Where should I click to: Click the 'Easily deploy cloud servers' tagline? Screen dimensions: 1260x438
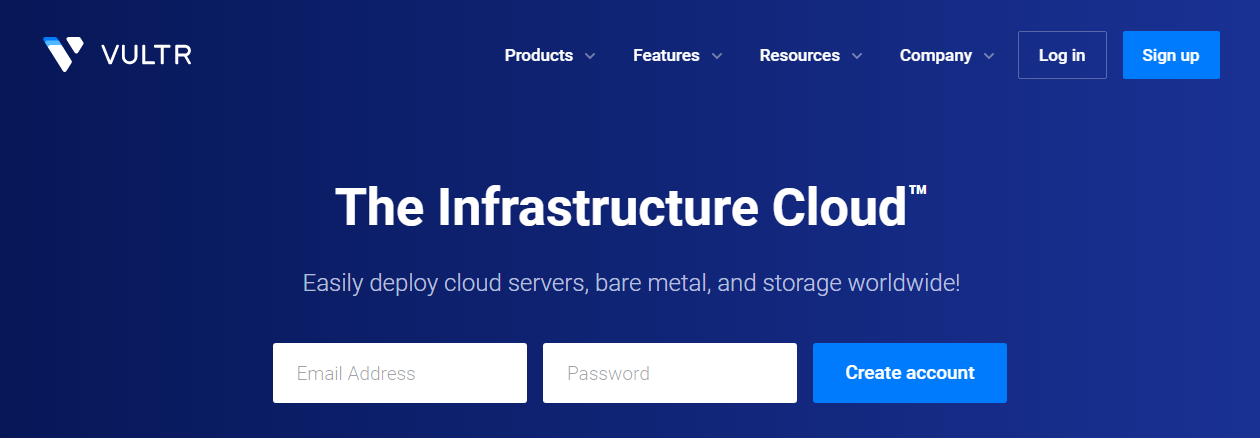631,283
